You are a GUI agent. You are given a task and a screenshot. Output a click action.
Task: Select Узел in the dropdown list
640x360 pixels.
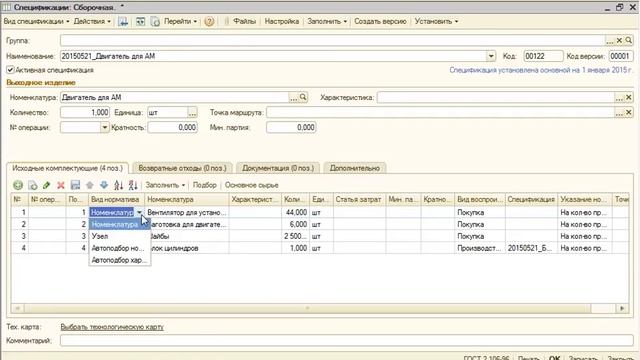point(120,236)
